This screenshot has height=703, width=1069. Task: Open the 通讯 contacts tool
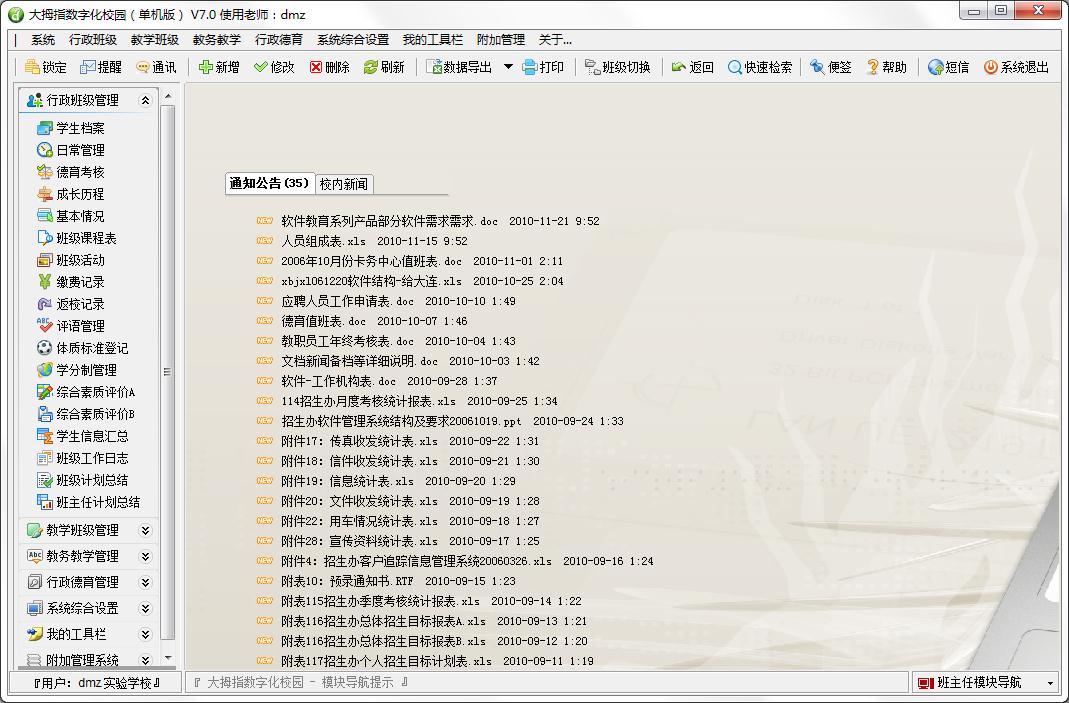click(155, 67)
